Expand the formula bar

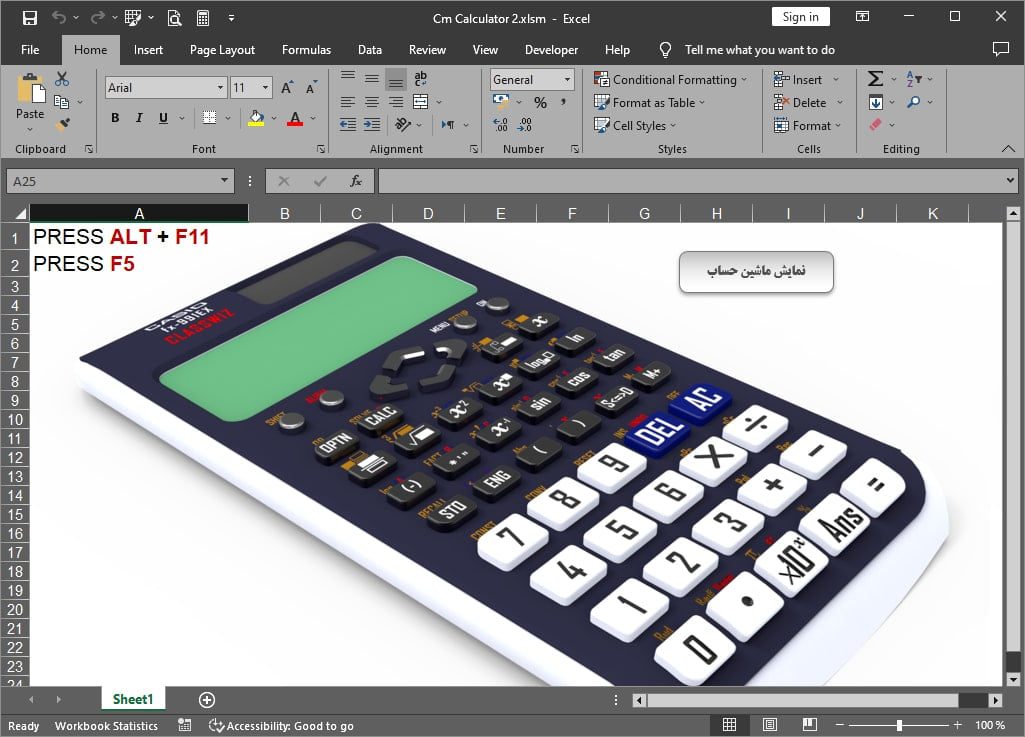click(x=1010, y=180)
